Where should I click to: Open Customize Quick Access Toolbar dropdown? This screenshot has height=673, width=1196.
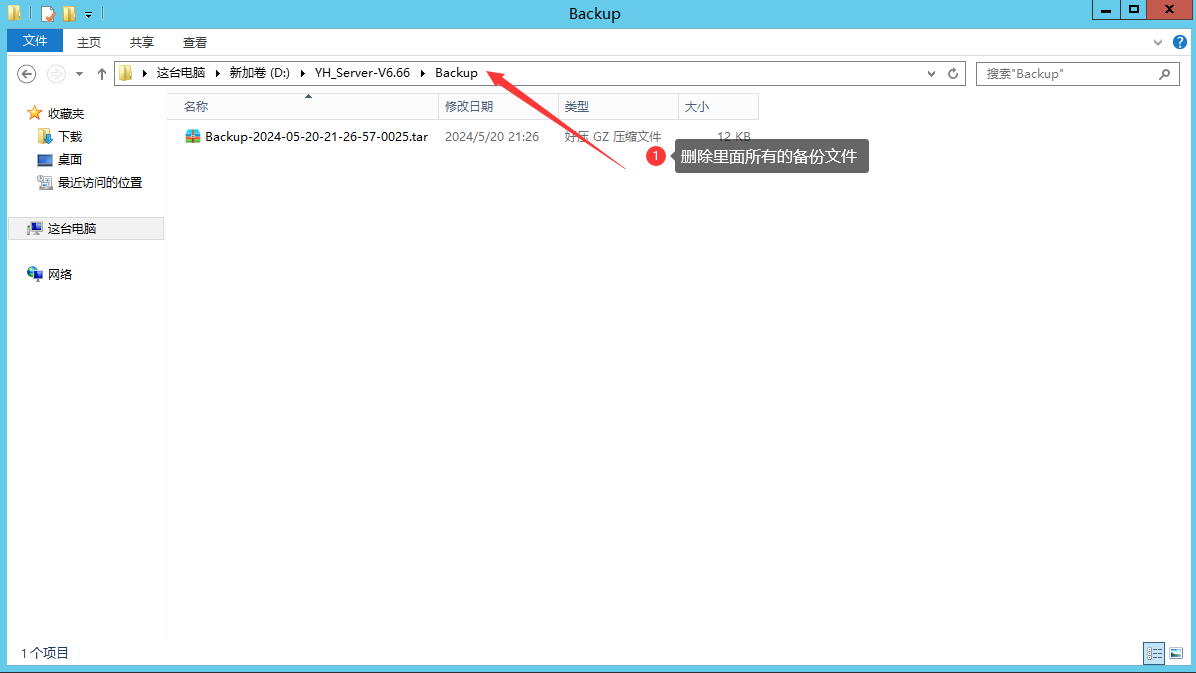coord(88,15)
